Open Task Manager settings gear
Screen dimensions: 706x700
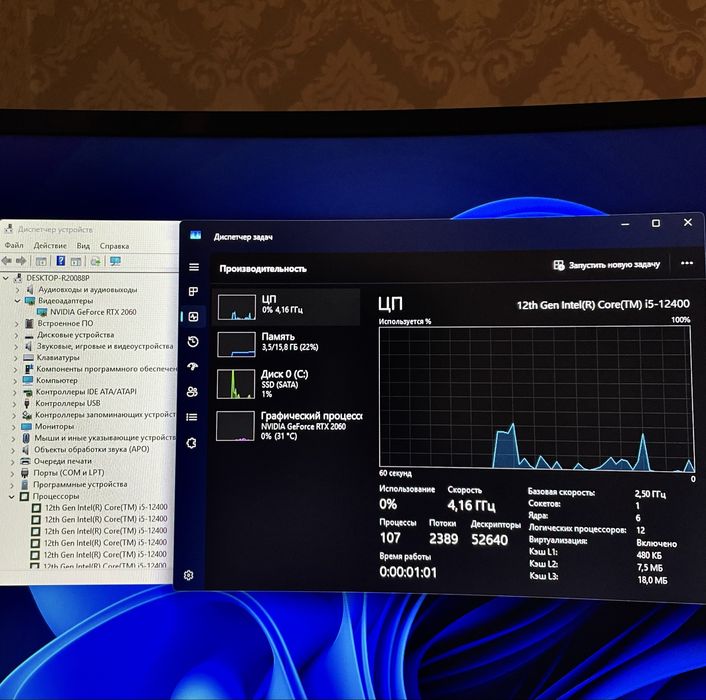pyautogui.click(x=189, y=575)
